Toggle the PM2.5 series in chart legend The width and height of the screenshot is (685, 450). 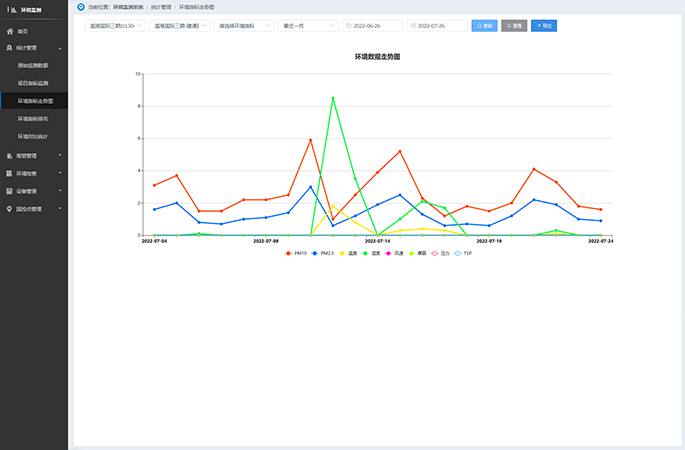321,253
